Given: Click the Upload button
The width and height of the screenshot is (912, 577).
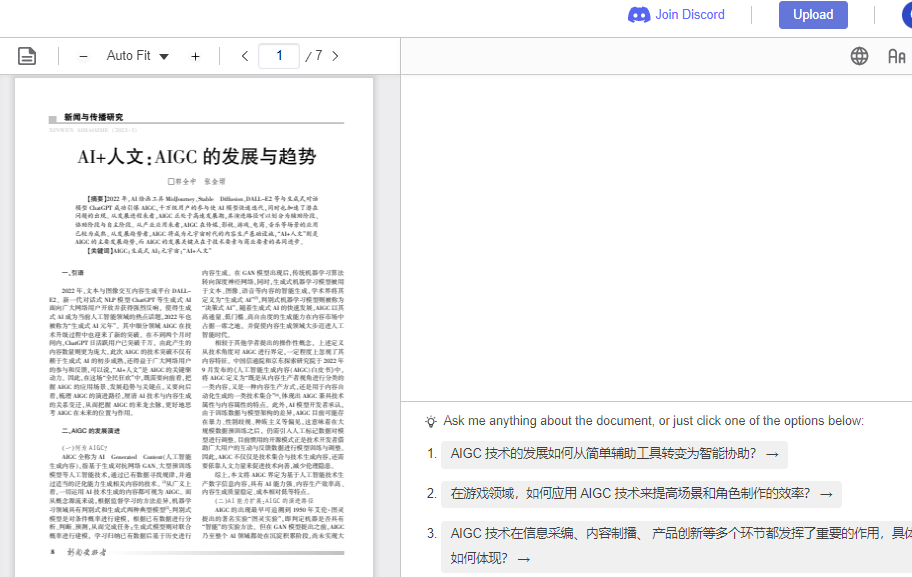Looking at the screenshot, I should tap(813, 14).
